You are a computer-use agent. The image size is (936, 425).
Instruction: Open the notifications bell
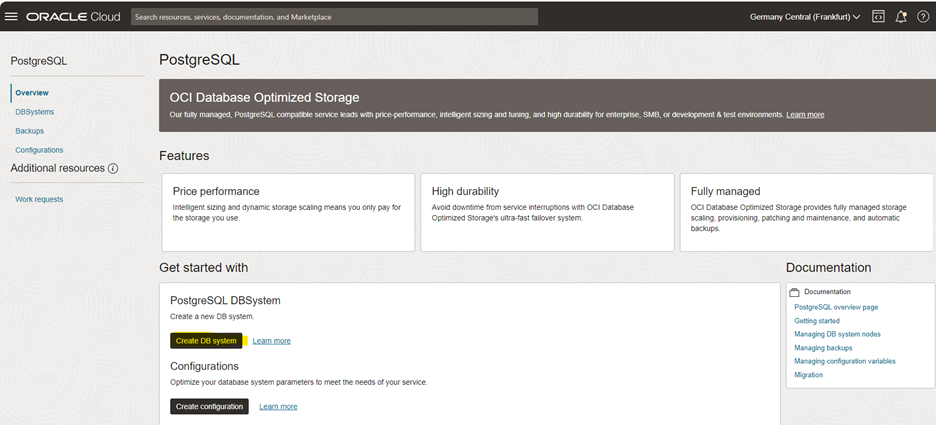click(x=901, y=17)
